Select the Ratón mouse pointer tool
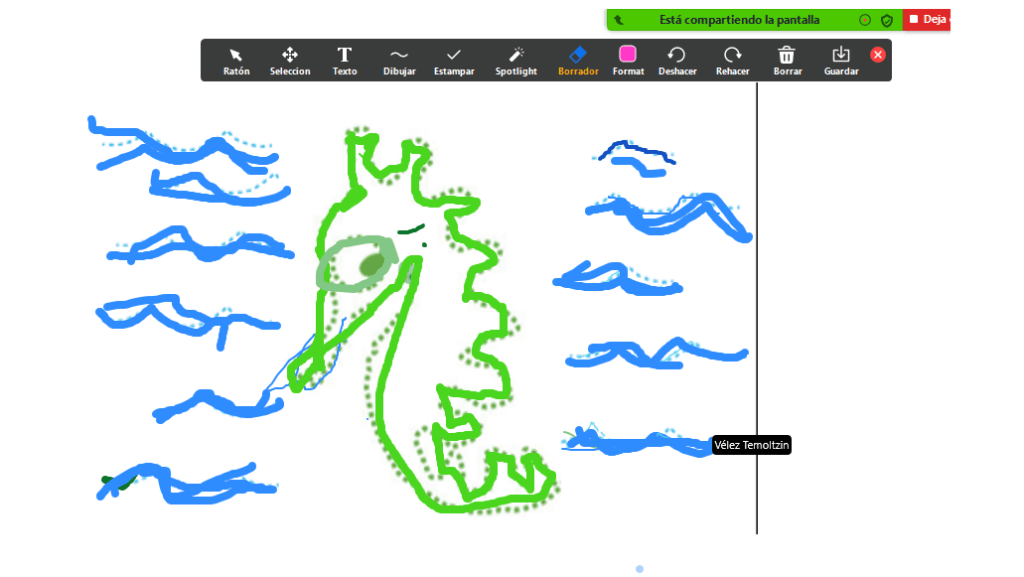The width and height of the screenshot is (1024, 577). click(x=236, y=60)
